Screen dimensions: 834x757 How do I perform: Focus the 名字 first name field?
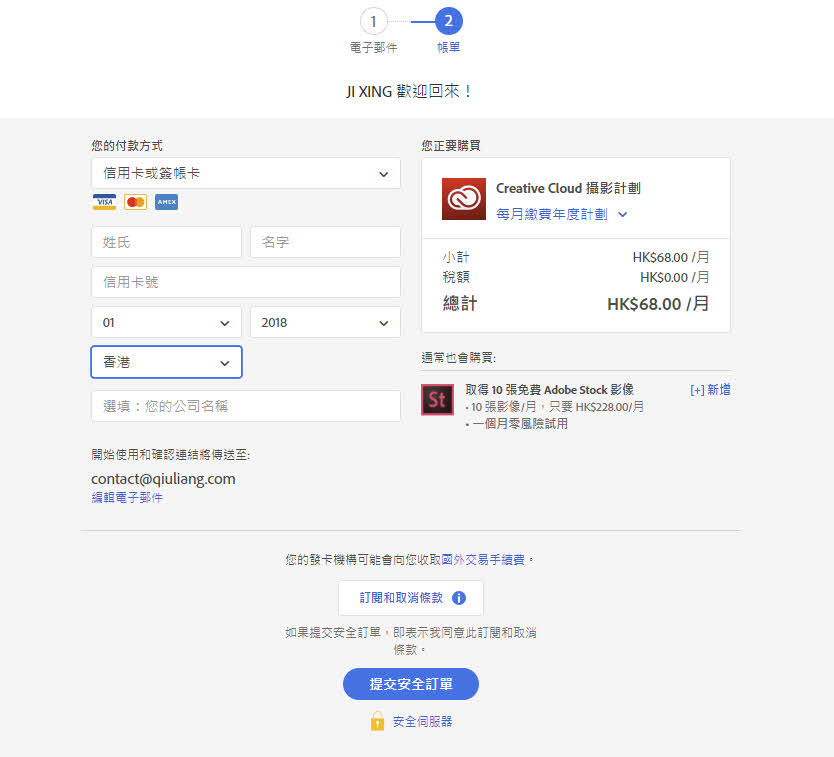click(x=325, y=243)
